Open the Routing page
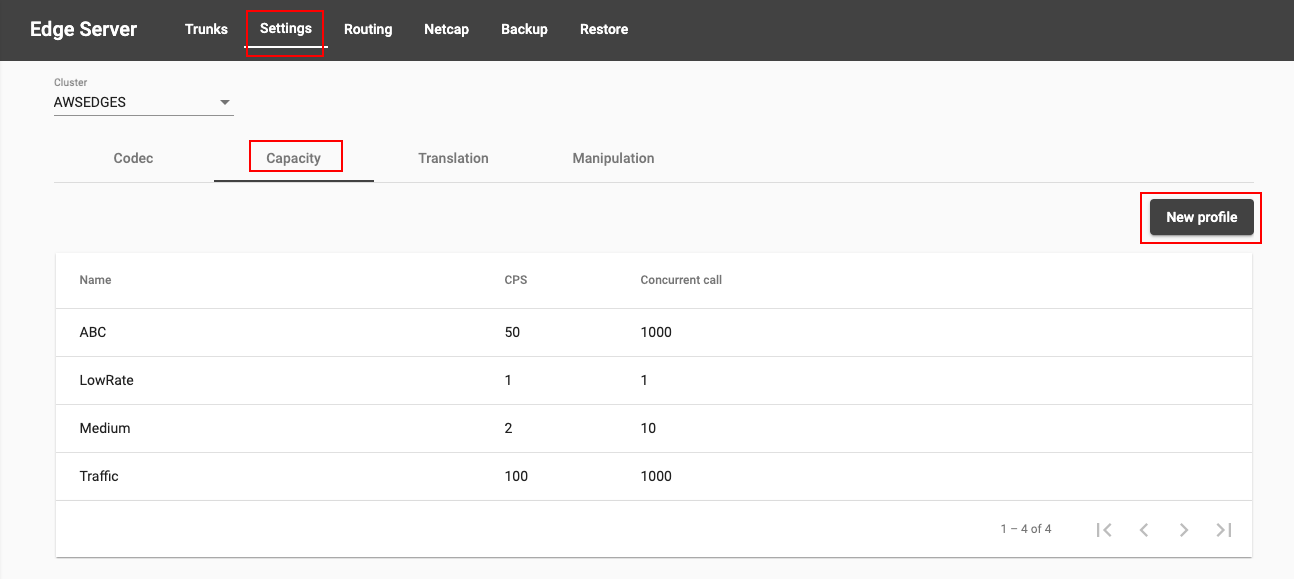The image size is (1294, 579). pos(368,29)
